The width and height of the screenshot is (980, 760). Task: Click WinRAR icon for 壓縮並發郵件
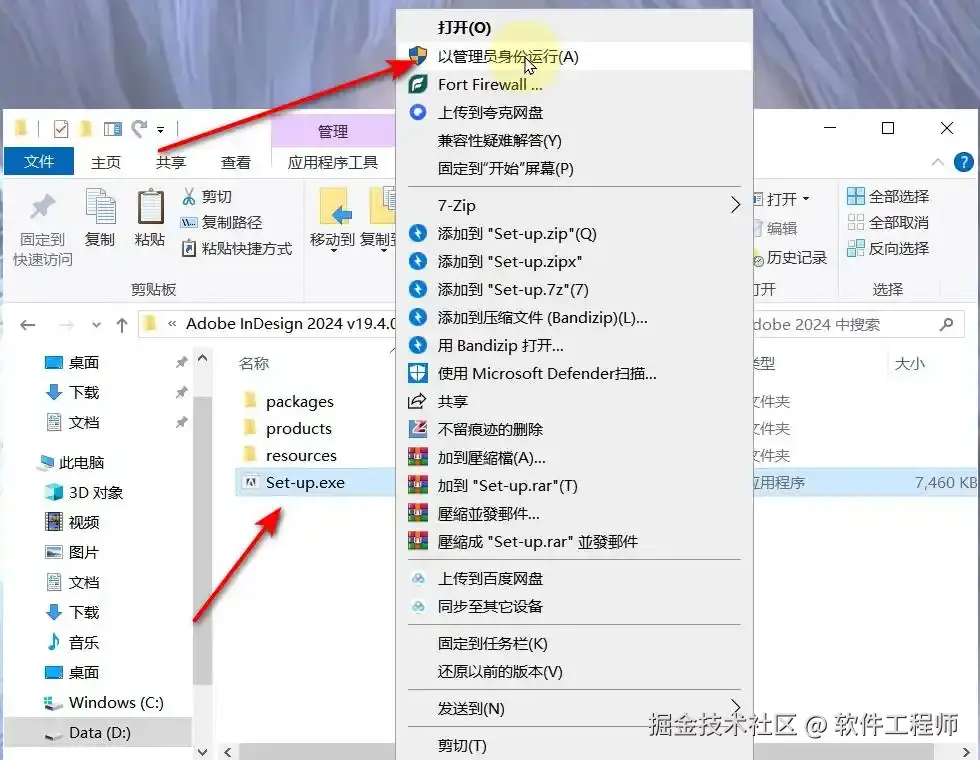click(418, 513)
